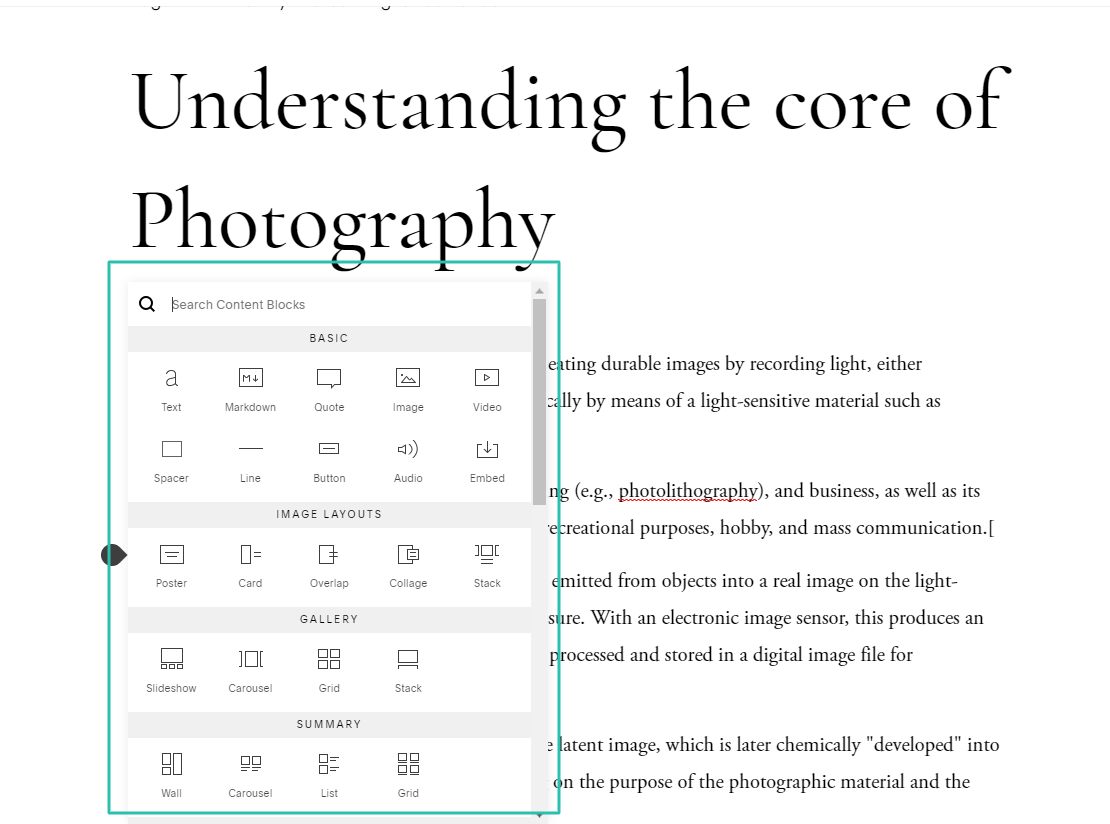This screenshot has height=824, width=1110.
Task: Insert a Spacer block
Action: 171,460
